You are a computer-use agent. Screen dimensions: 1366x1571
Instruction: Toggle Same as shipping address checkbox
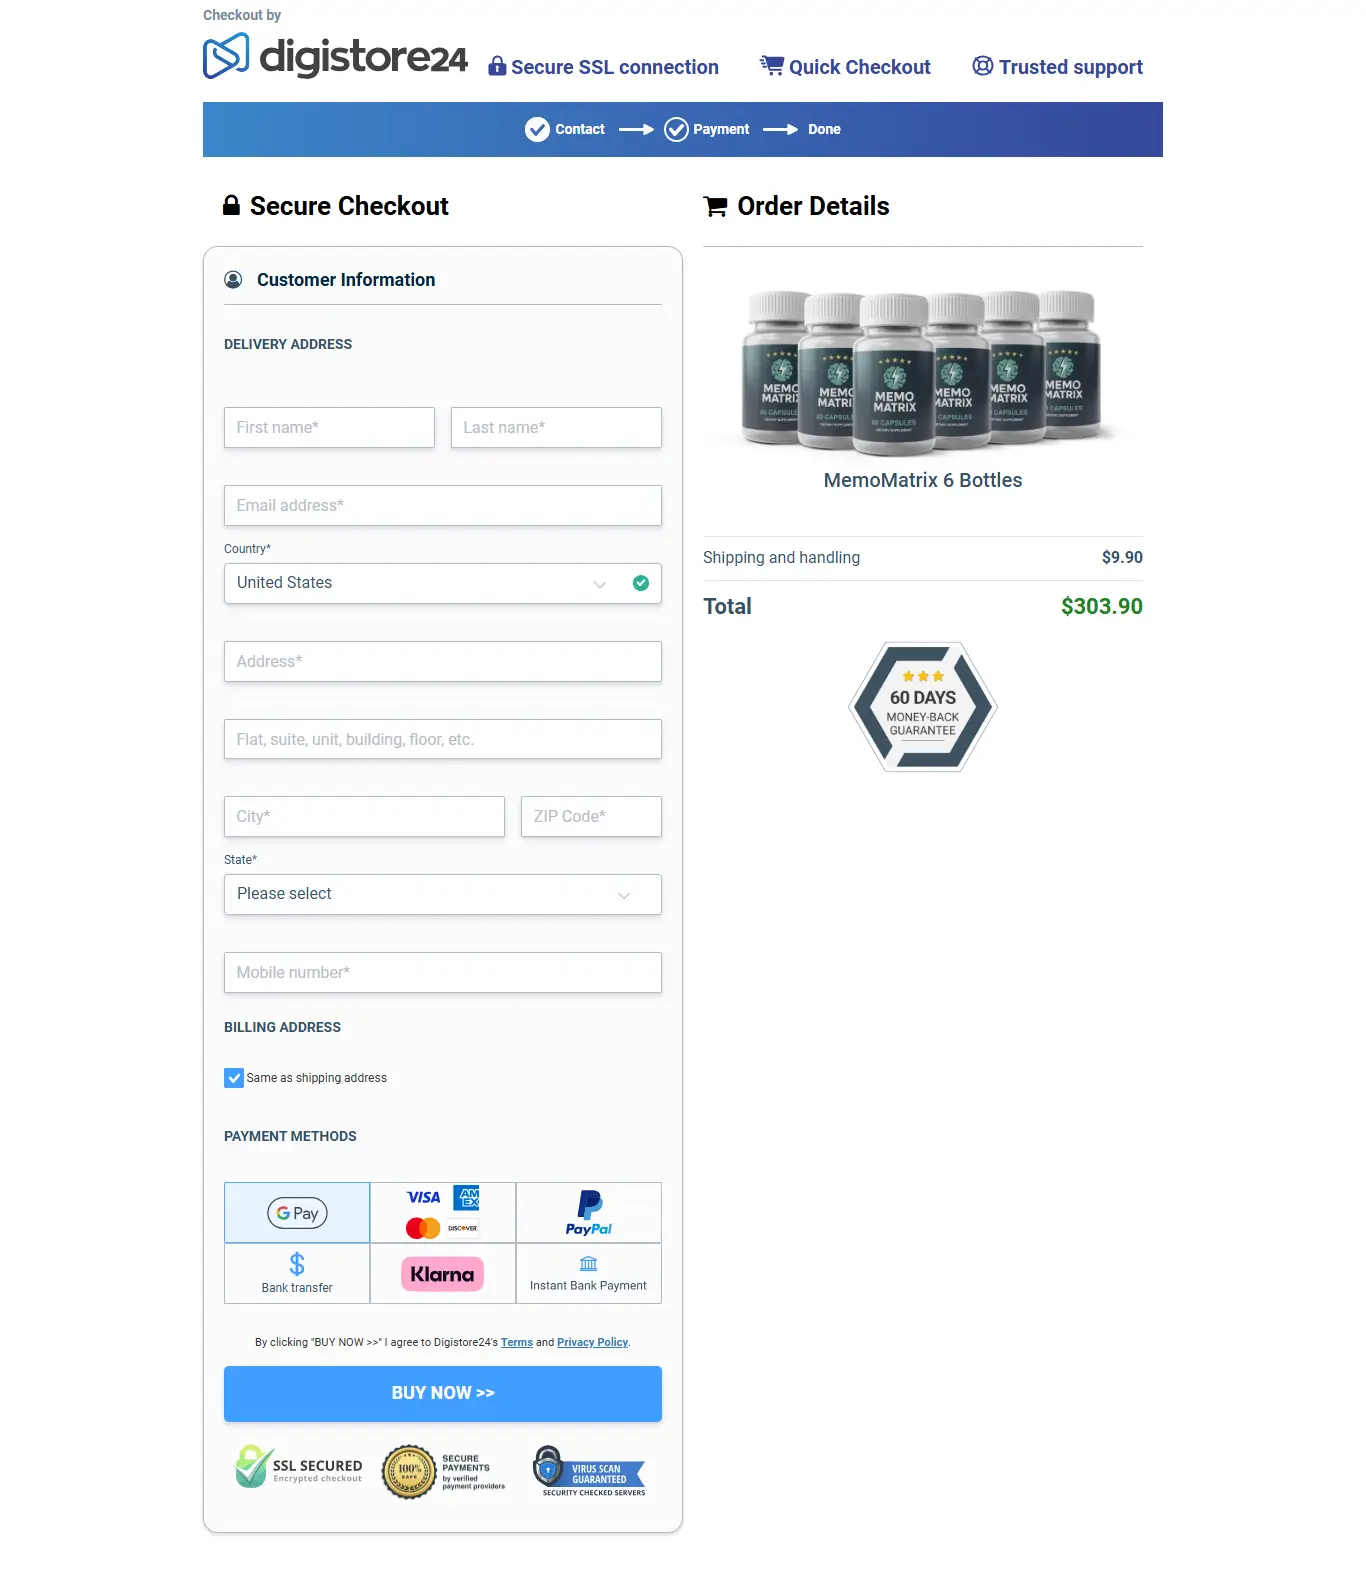pos(234,1078)
